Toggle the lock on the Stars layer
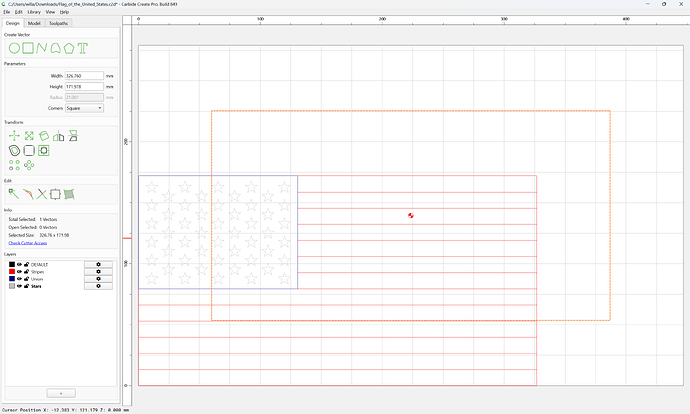 tap(26, 286)
